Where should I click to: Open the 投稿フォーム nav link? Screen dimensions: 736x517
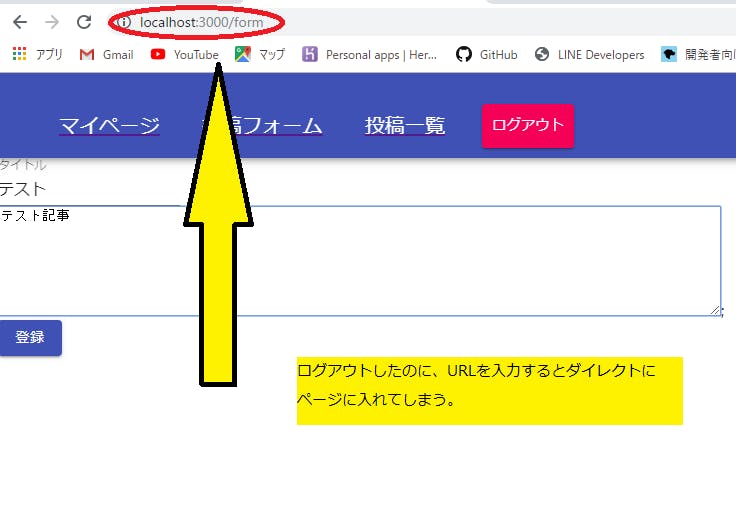(x=261, y=125)
